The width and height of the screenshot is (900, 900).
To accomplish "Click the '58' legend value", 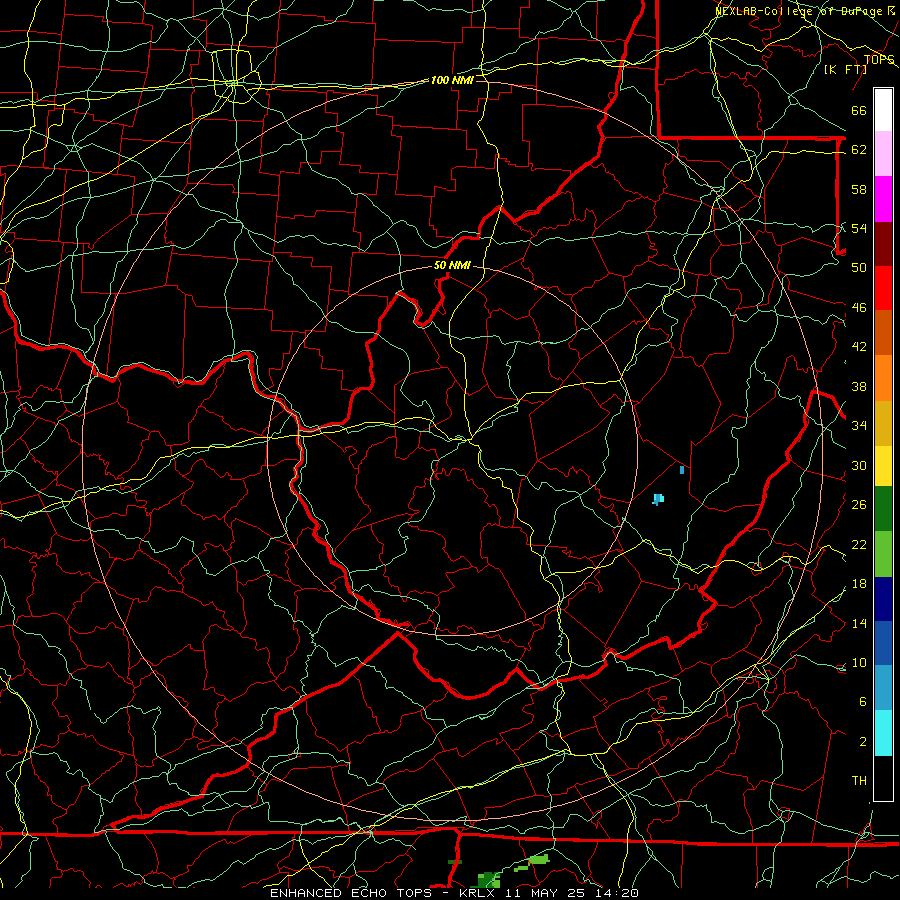I will tap(859, 189).
